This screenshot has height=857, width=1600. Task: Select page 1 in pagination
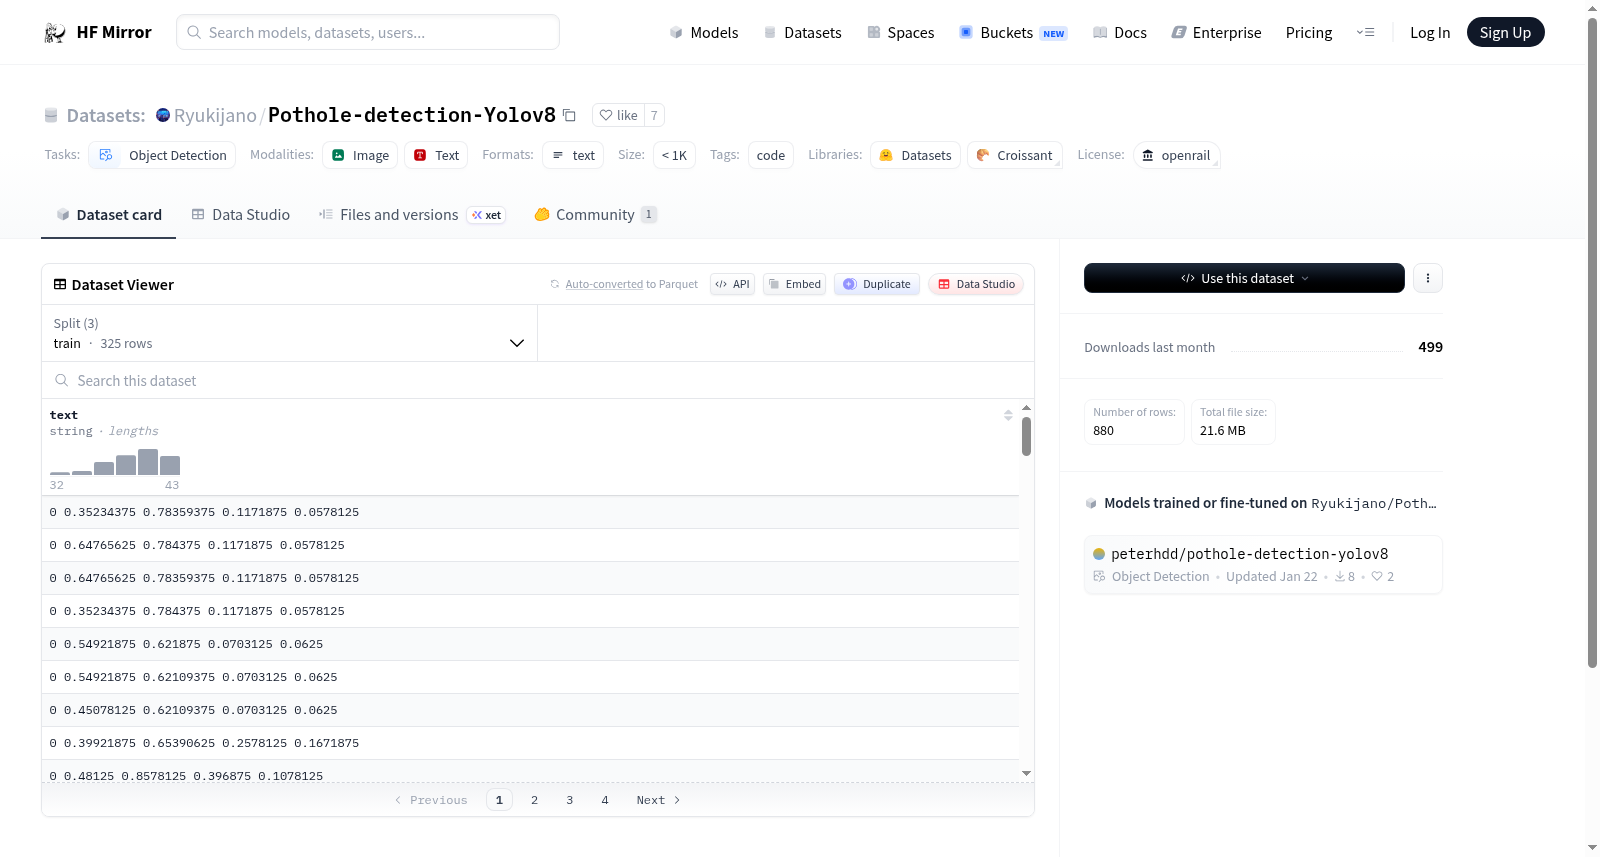pos(499,800)
